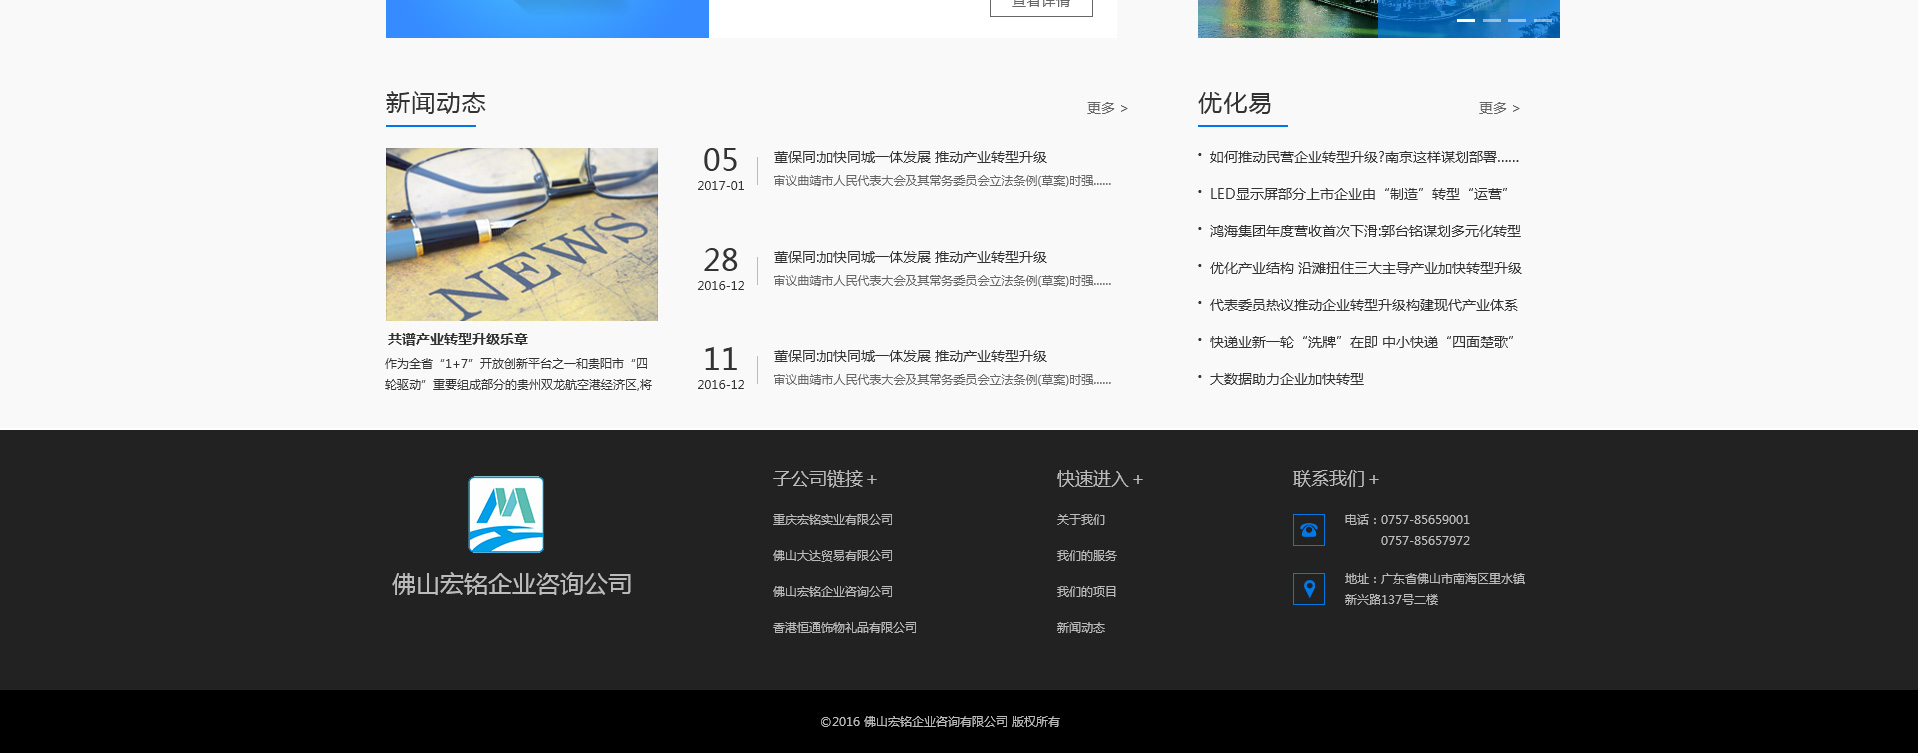Click 更多 link beside 优化易 heading

coord(1498,108)
